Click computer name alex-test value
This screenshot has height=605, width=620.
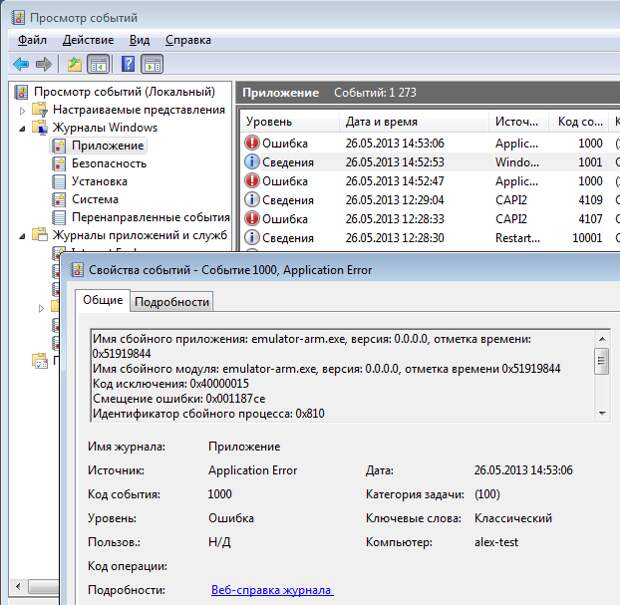tap(496, 542)
